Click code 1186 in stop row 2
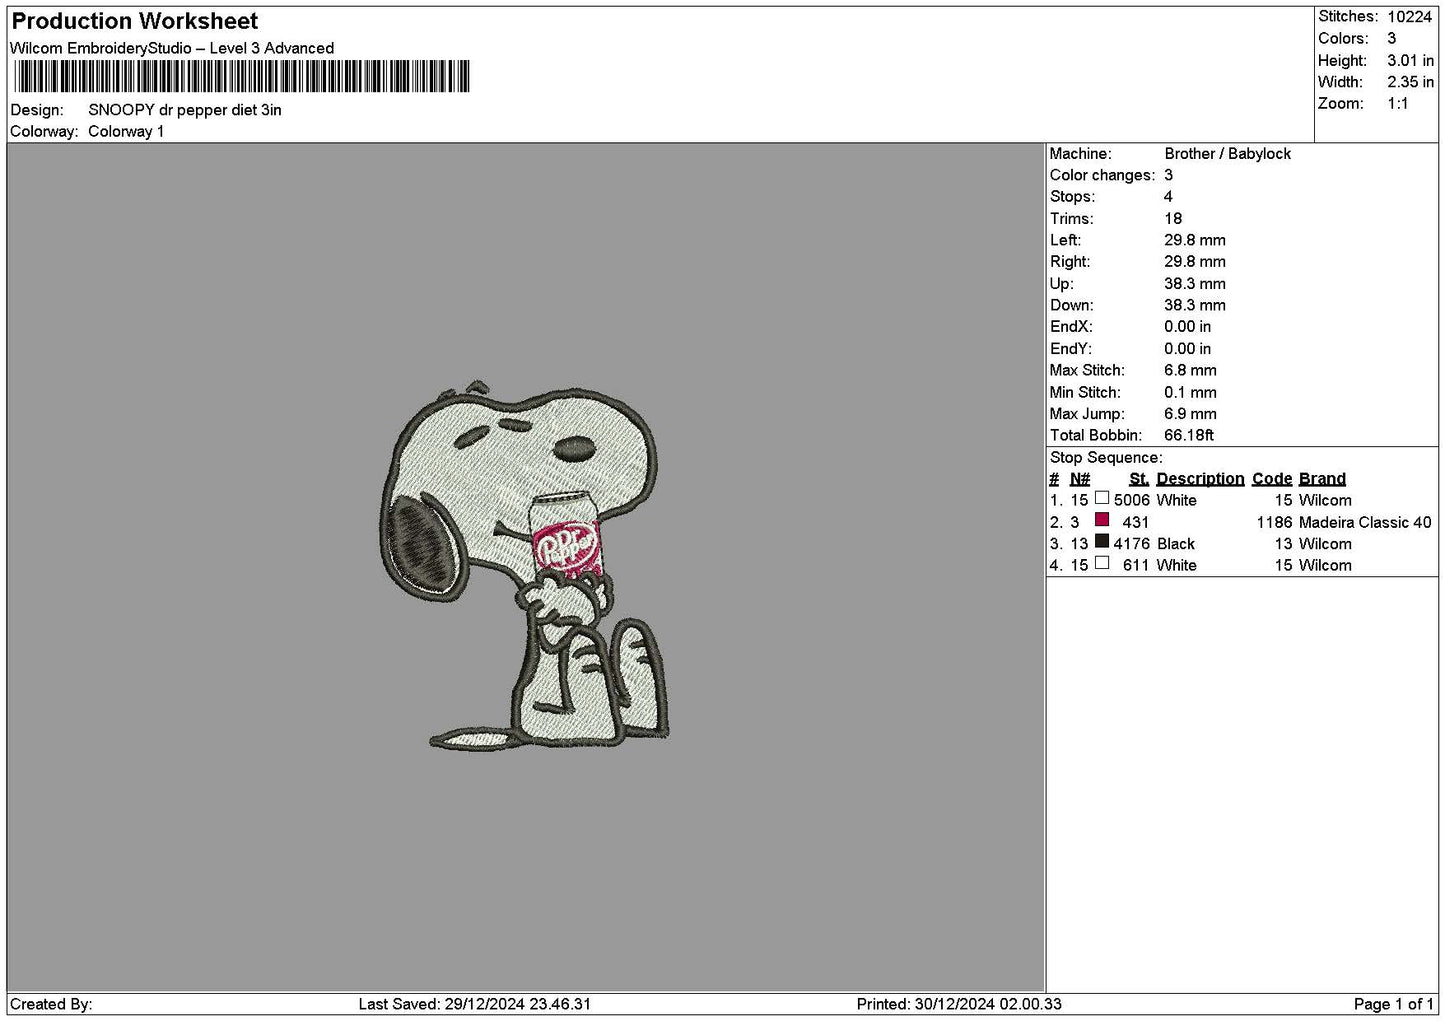 (1275, 522)
